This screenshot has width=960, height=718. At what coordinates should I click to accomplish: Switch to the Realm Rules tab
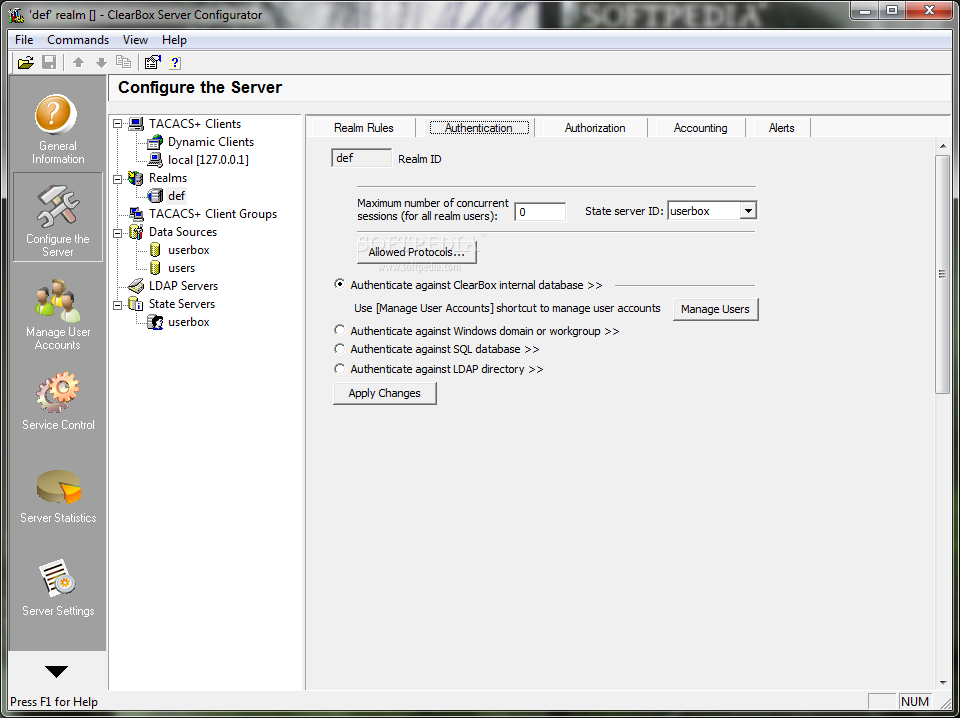(x=364, y=128)
